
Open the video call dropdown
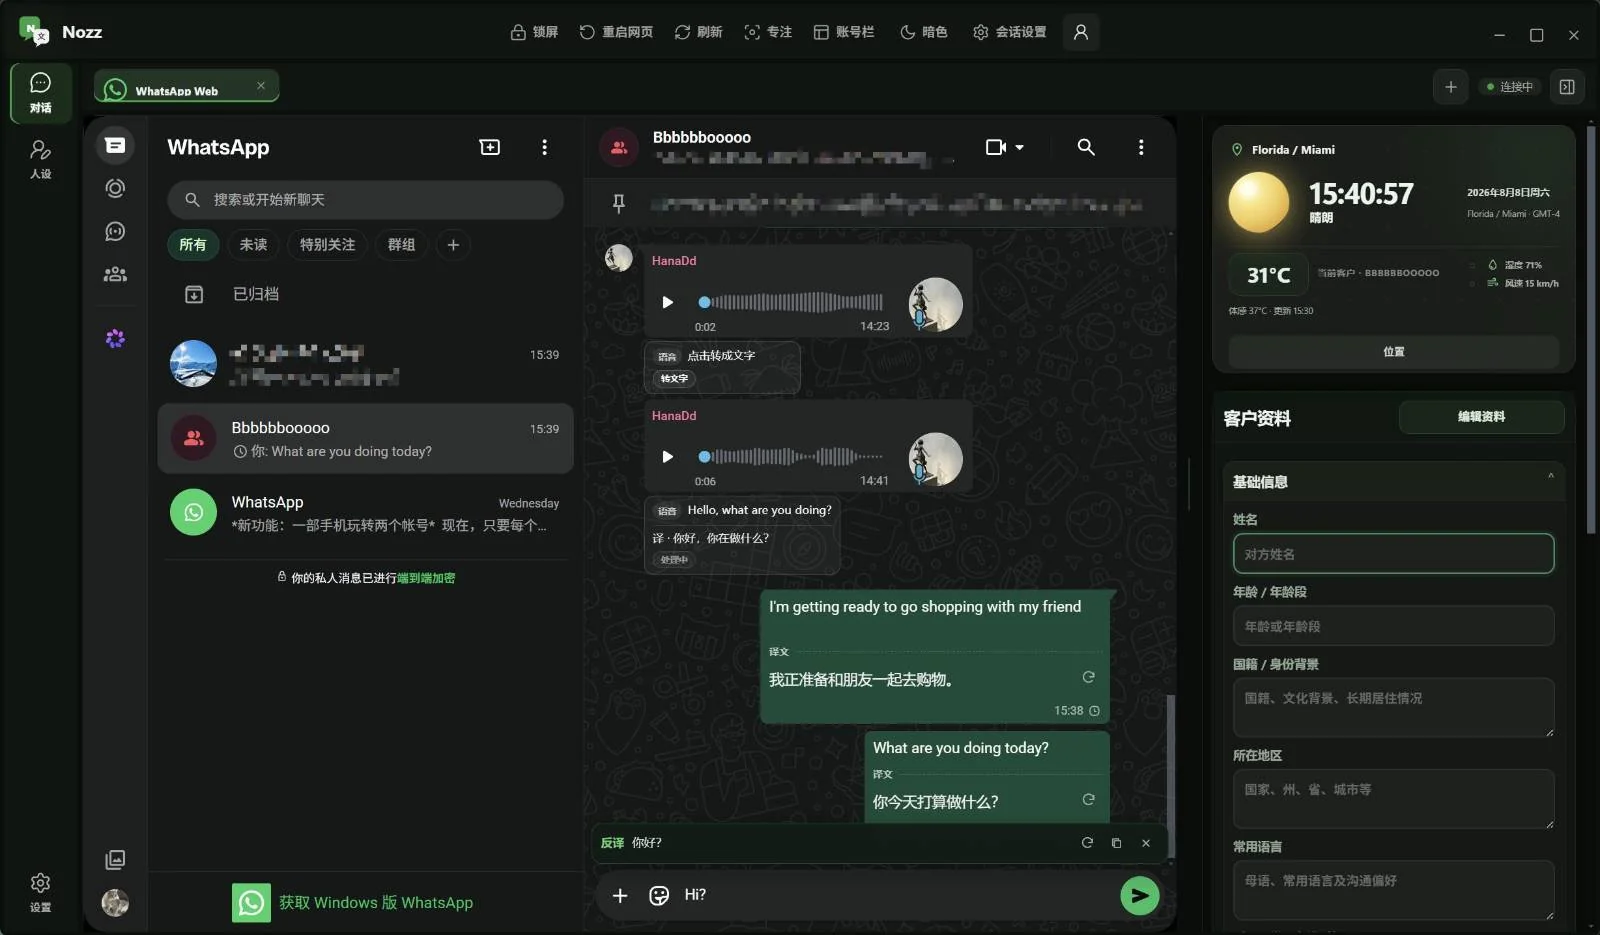click(x=1005, y=147)
